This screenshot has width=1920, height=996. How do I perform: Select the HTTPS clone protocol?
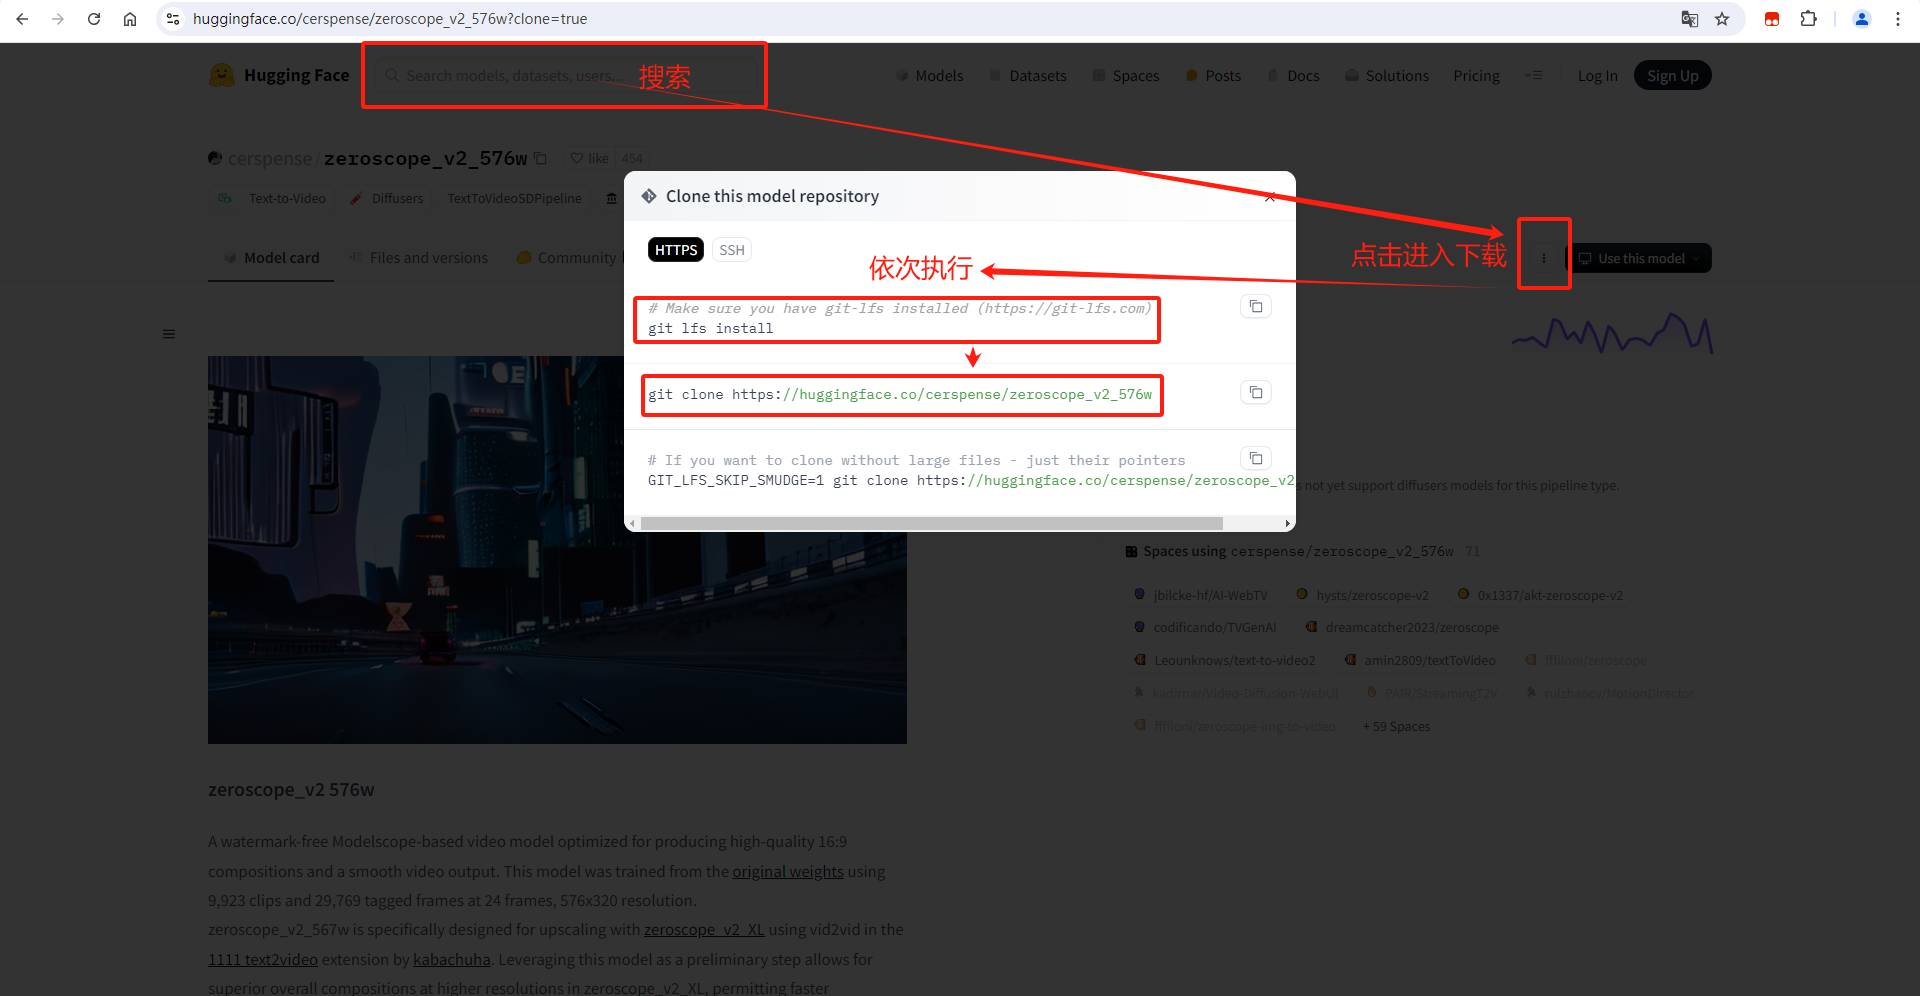[676, 250]
